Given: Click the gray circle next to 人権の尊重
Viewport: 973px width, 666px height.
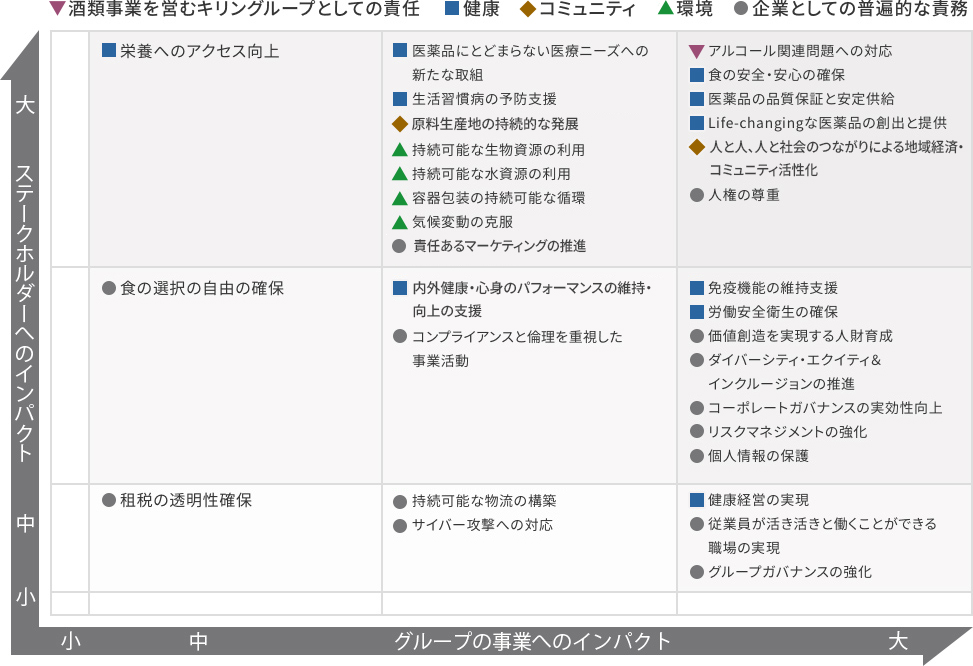Looking at the screenshot, I should click(697, 195).
